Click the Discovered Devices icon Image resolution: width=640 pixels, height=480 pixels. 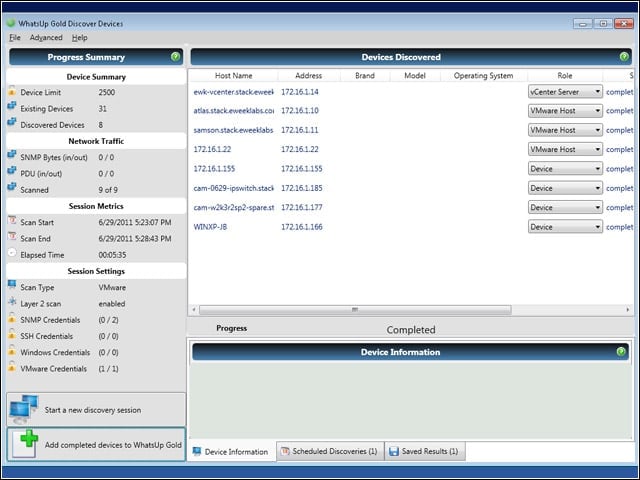12,123
